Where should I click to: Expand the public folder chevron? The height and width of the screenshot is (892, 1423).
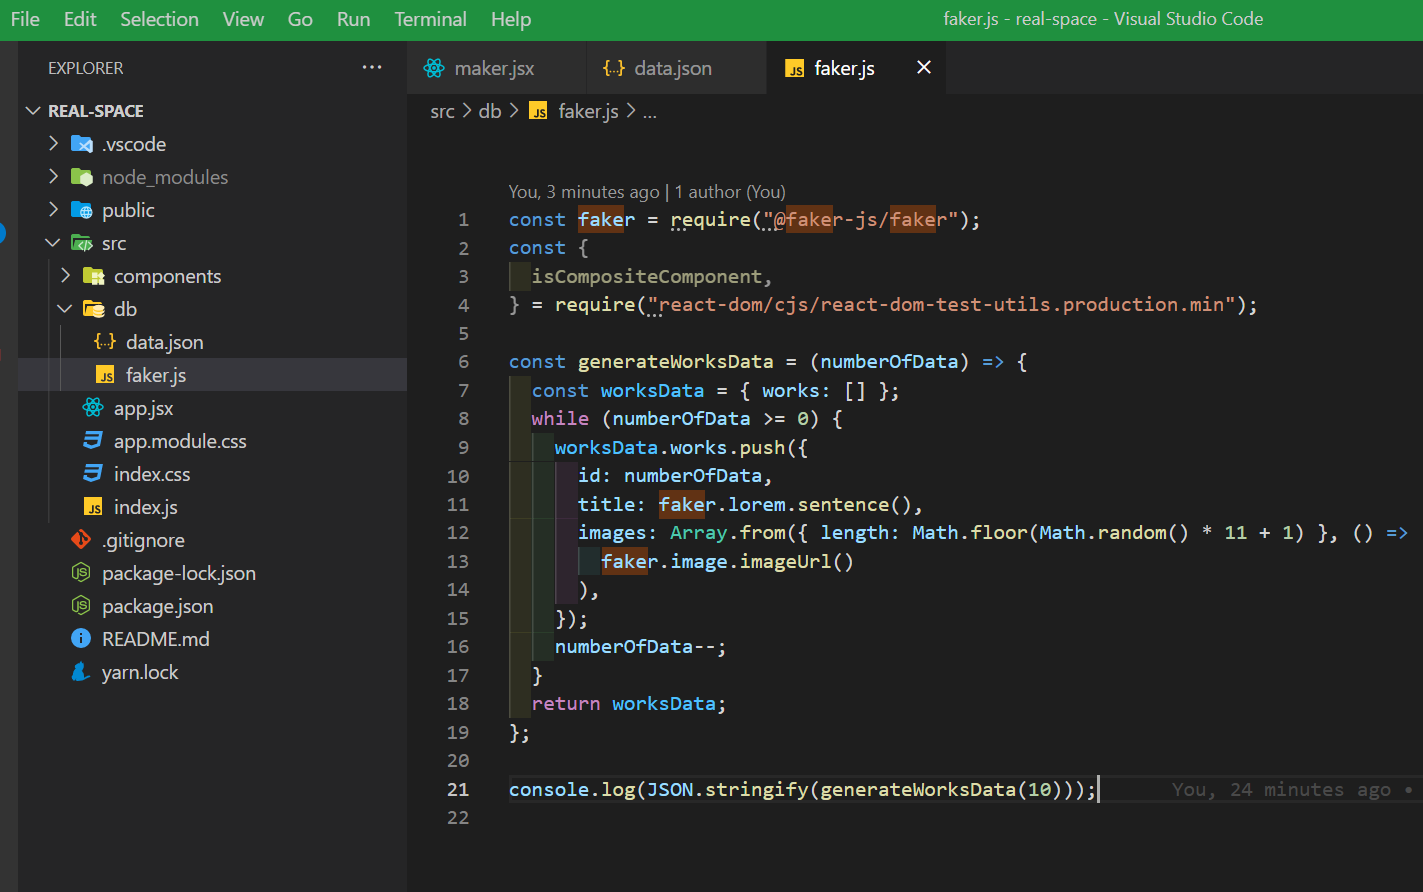54,210
